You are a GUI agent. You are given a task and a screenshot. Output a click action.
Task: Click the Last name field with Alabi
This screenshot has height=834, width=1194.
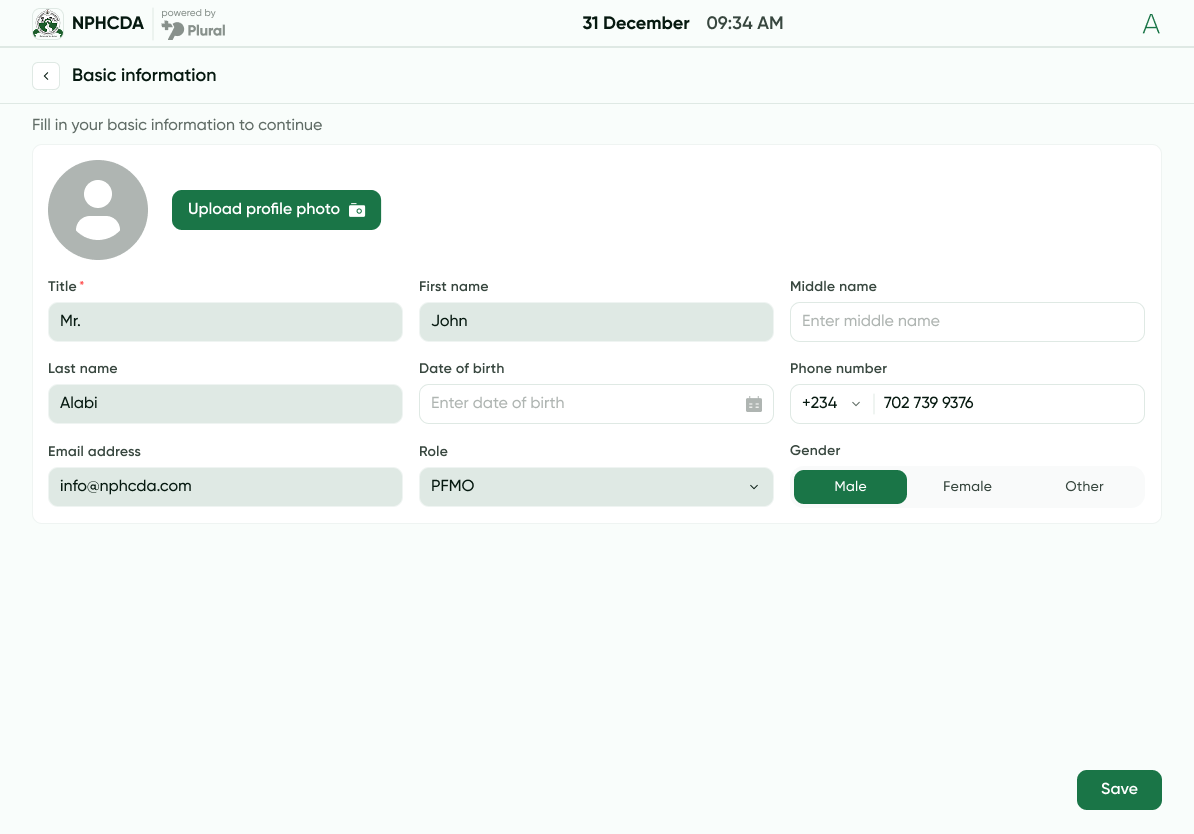(225, 404)
